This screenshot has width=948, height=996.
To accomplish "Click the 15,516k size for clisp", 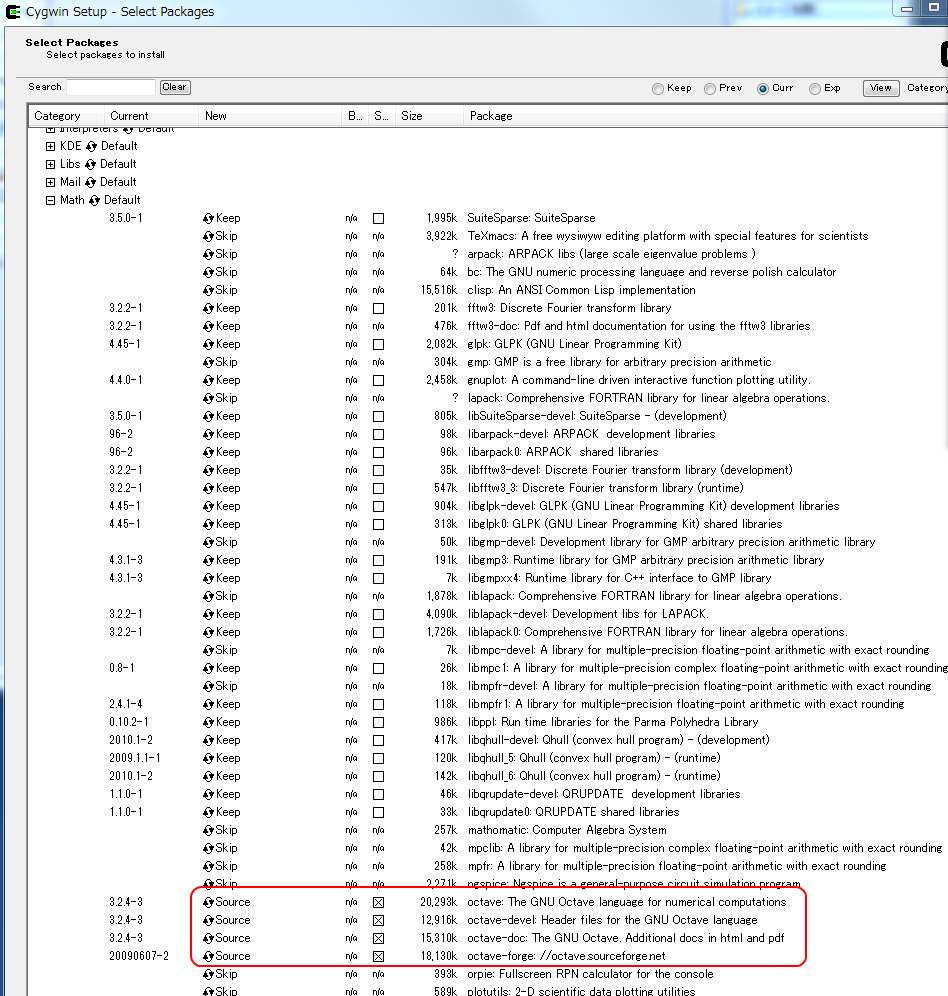I will point(438,290).
